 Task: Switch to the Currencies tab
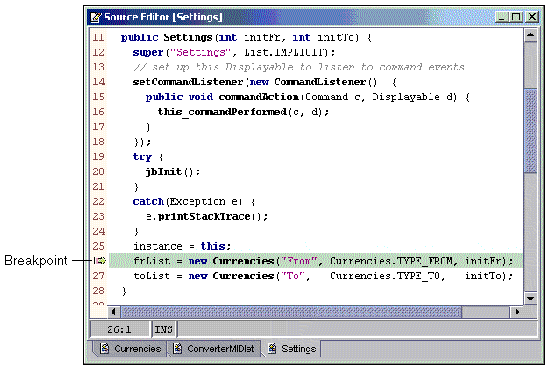130,348
